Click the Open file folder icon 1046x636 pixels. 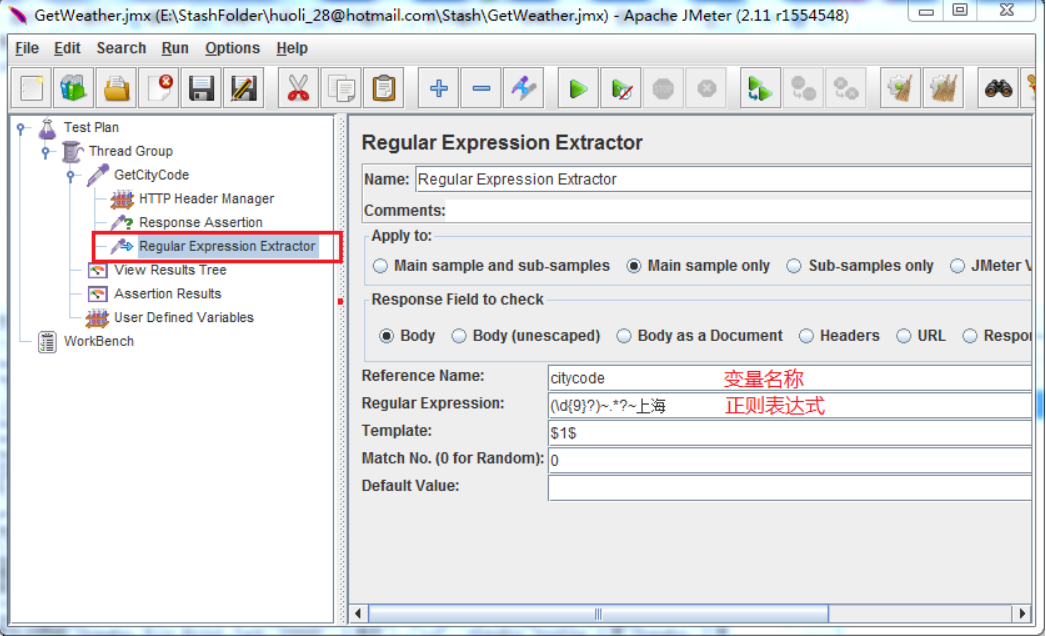(118, 88)
